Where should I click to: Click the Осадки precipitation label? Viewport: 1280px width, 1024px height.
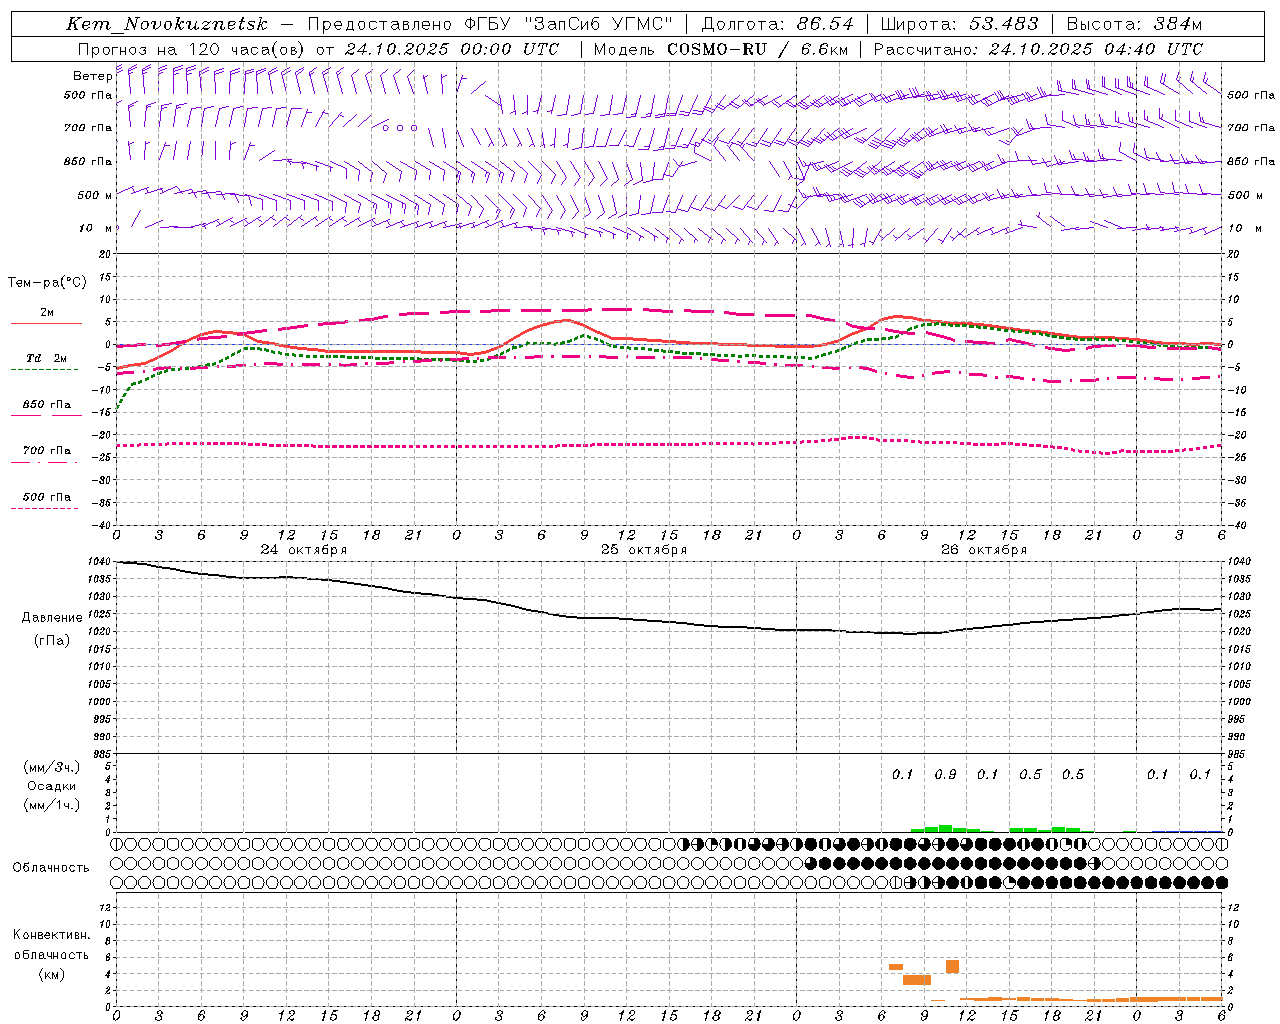tap(51, 786)
